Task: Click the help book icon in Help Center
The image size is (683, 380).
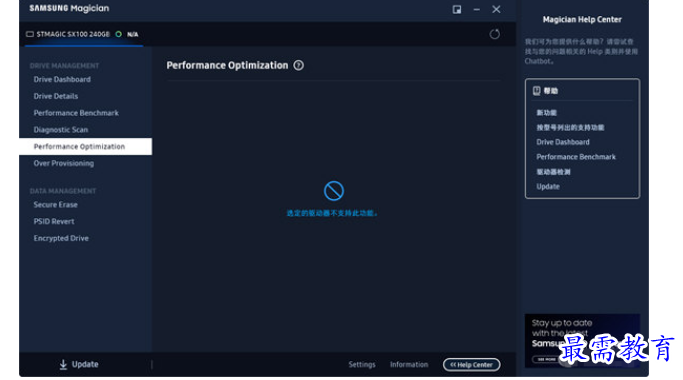Action: point(537,91)
